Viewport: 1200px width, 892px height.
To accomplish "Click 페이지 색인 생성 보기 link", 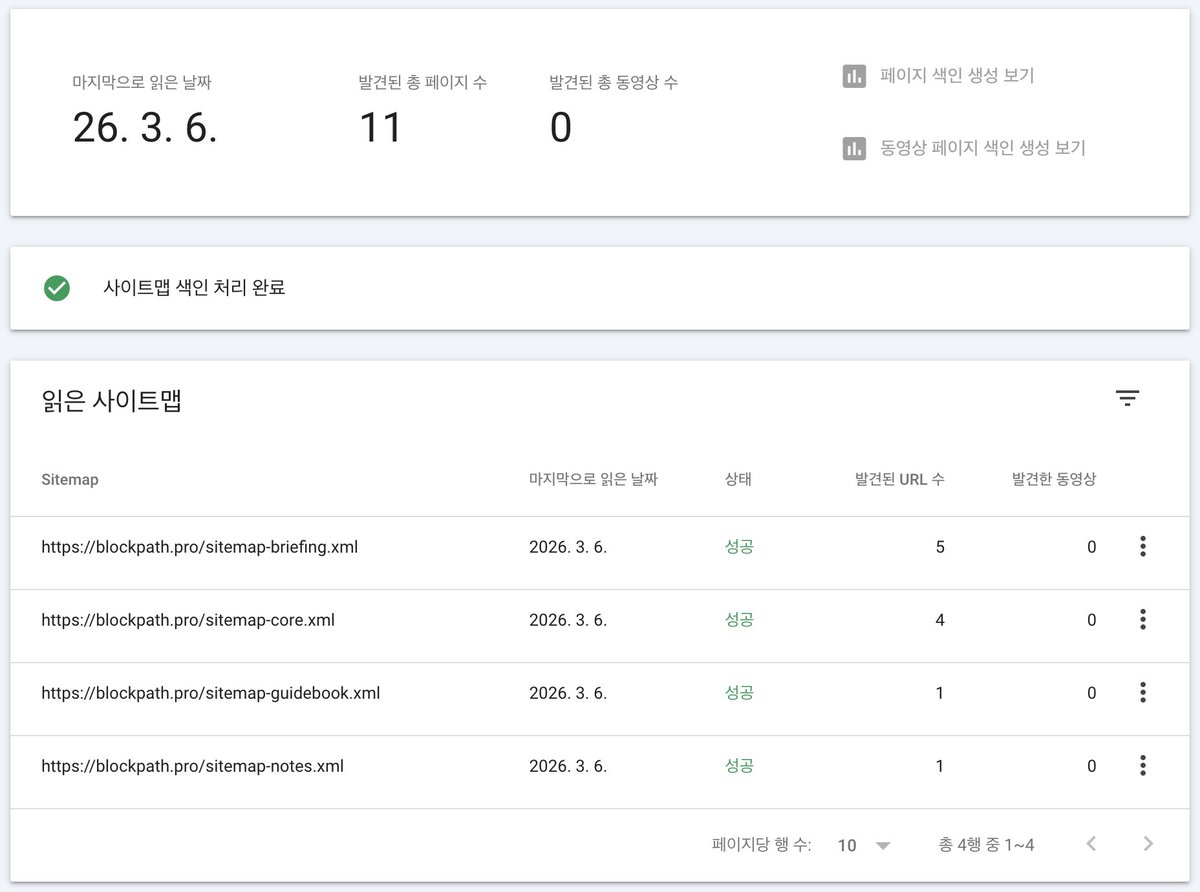I will coord(957,75).
